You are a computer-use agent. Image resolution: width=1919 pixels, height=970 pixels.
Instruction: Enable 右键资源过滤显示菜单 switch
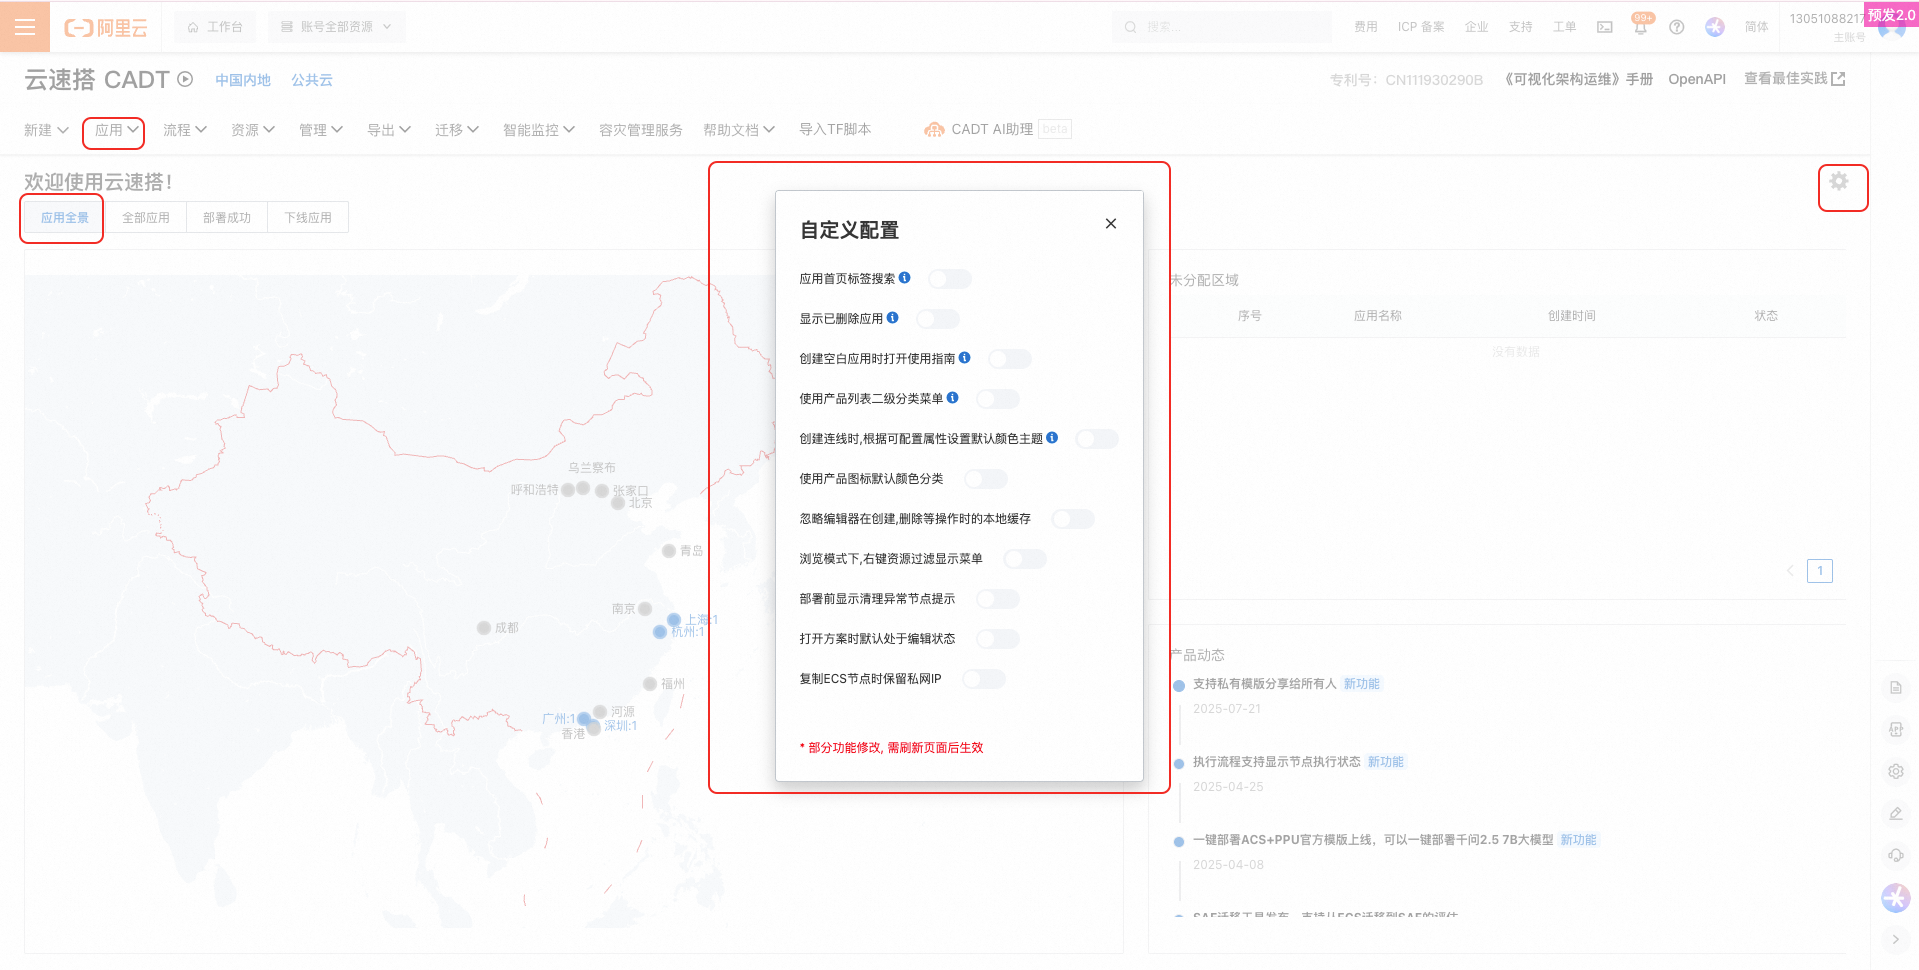(1025, 559)
